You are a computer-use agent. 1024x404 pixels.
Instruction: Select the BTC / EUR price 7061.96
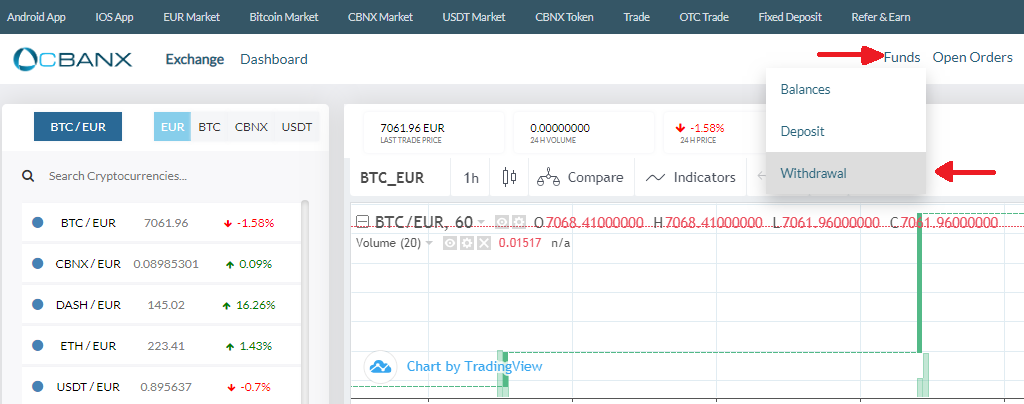click(x=166, y=223)
